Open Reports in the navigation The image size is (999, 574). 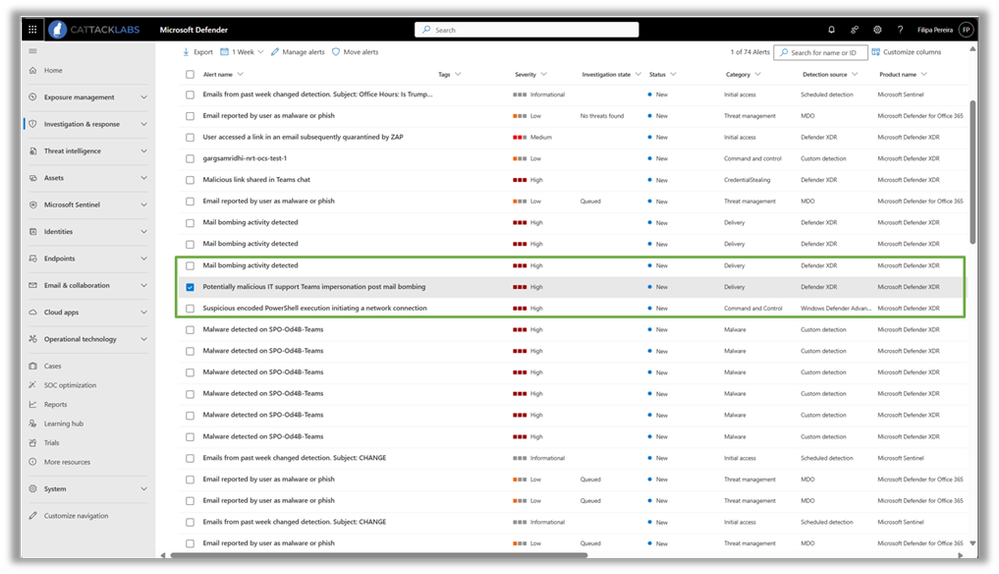[x=55, y=404]
